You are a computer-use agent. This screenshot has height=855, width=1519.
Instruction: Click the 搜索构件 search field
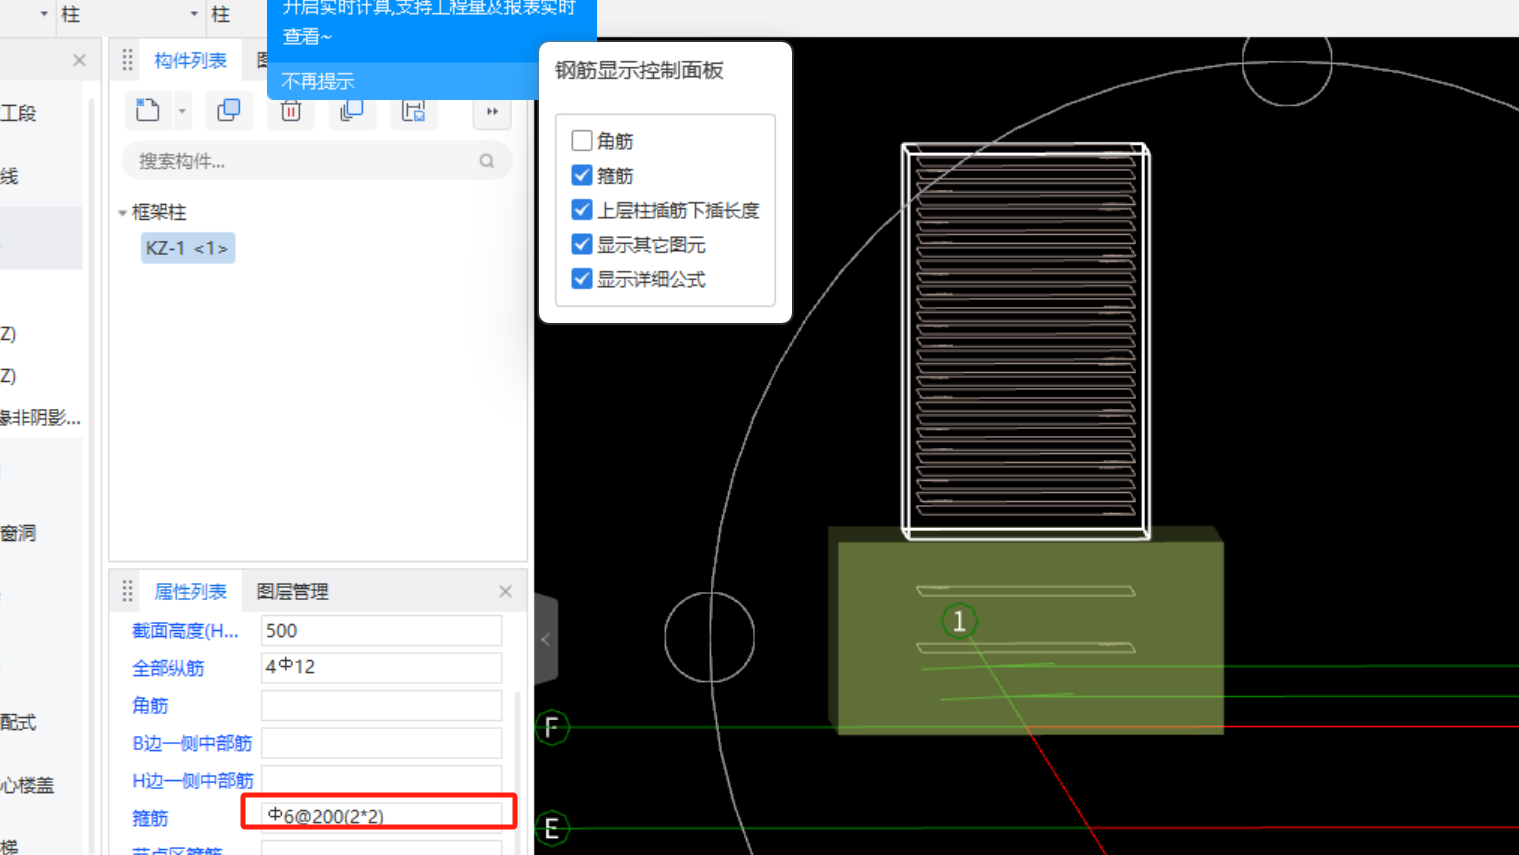[x=316, y=161]
